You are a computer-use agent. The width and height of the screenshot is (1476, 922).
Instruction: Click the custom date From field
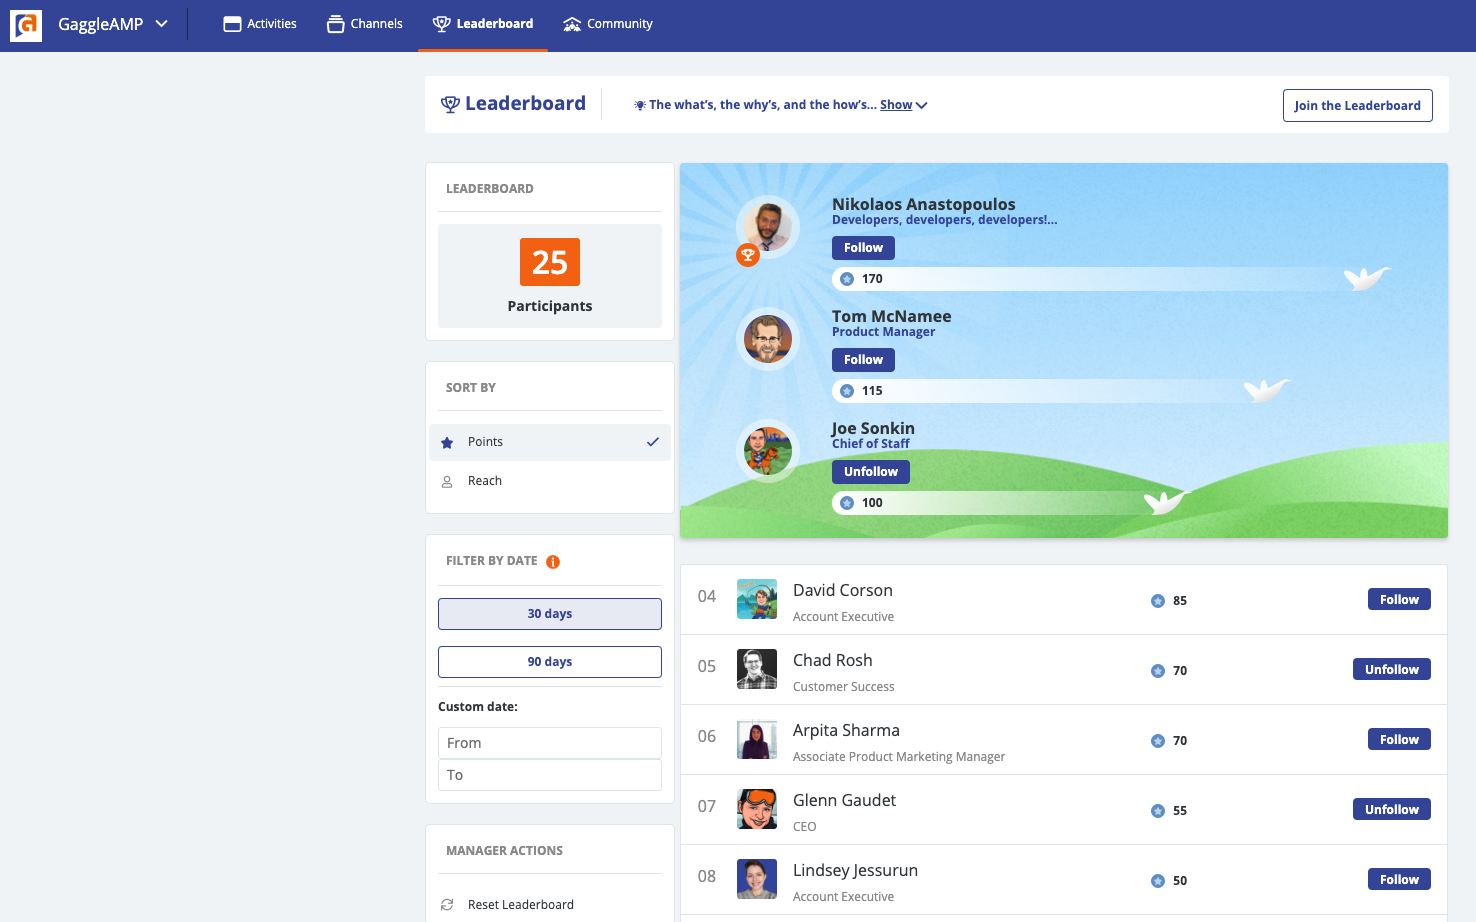(549, 743)
